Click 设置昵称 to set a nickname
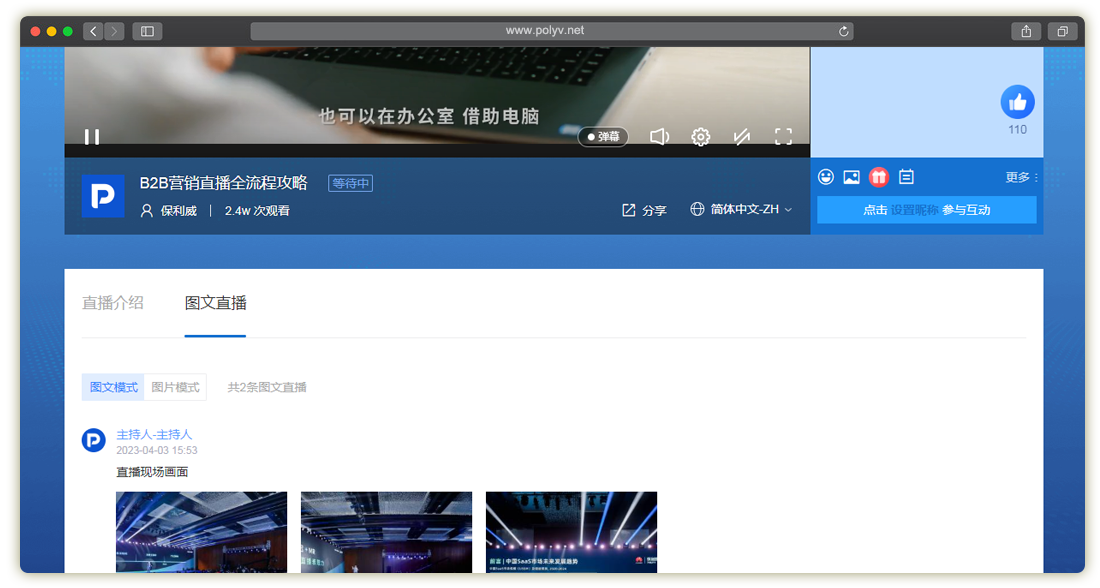The image size is (1100, 588). pyautogui.click(x=914, y=210)
